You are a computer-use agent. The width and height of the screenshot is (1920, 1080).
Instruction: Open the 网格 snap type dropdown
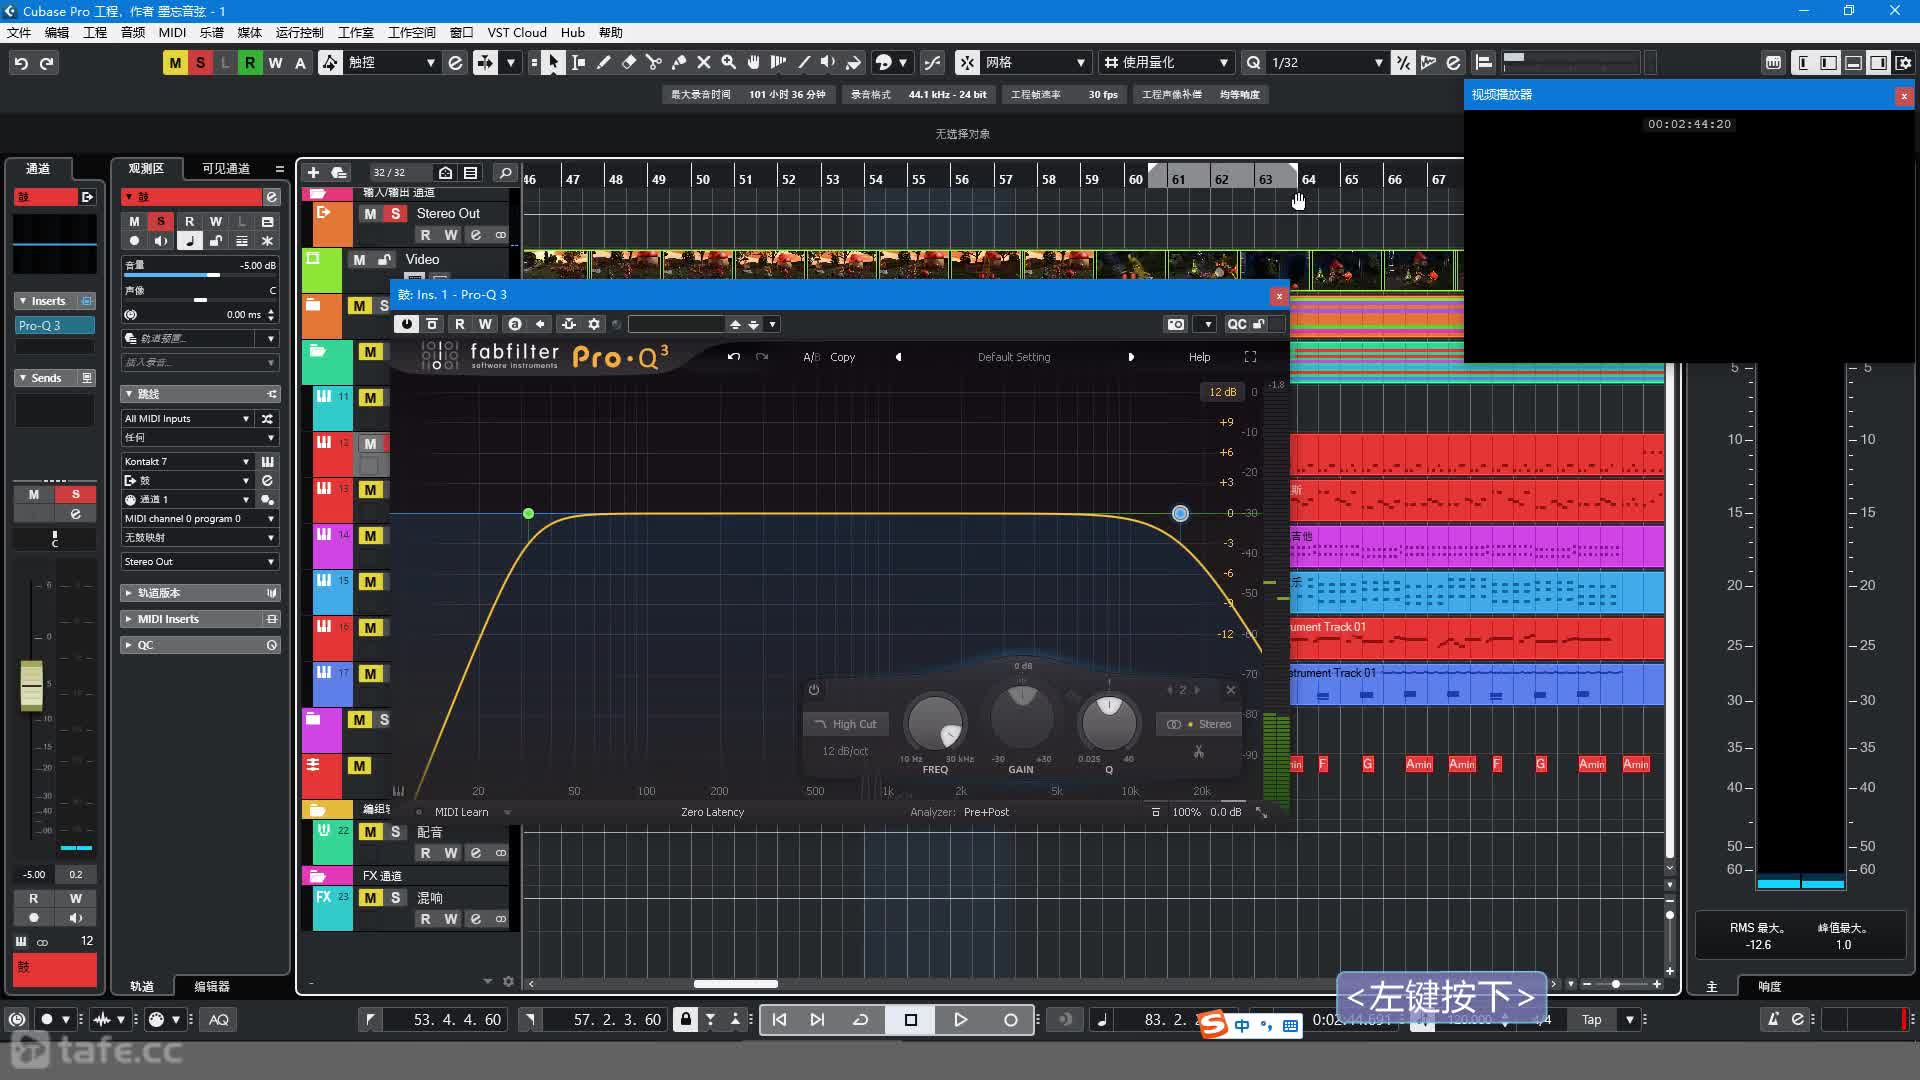(x=1035, y=62)
